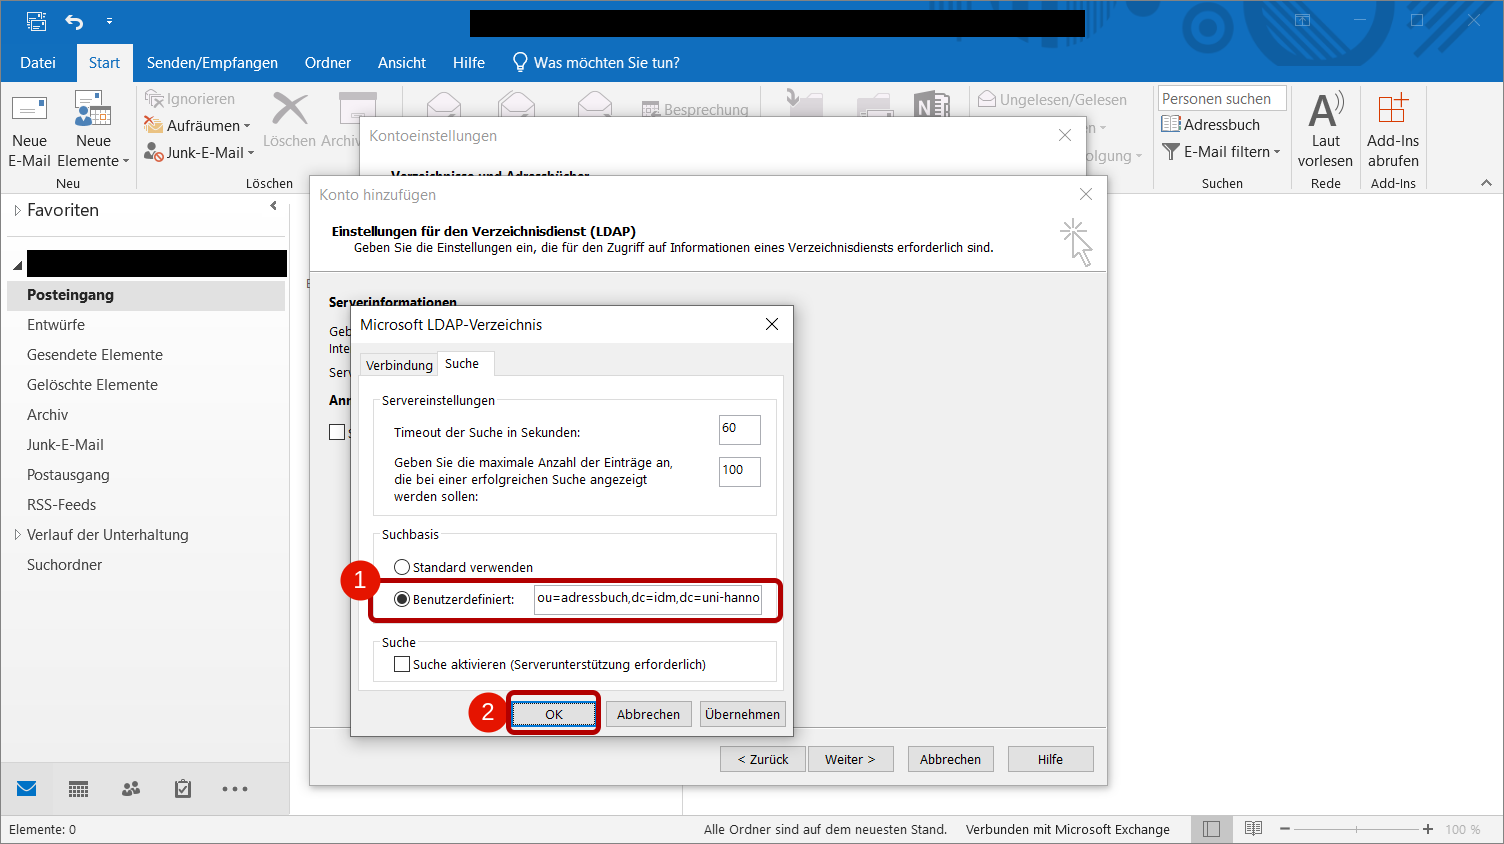Open the Hilfe ribbon tab
This screenshot has width=1504, height=844.
pyautogui.click(x=469, y=63)
